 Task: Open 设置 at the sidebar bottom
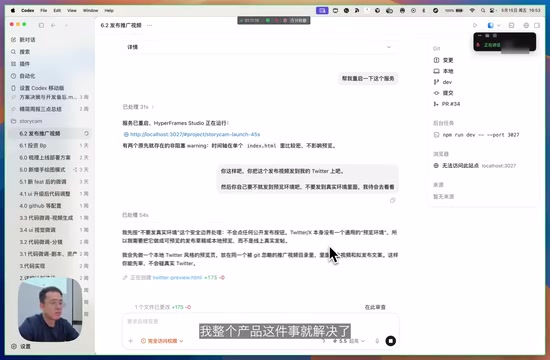pos(21,346)
